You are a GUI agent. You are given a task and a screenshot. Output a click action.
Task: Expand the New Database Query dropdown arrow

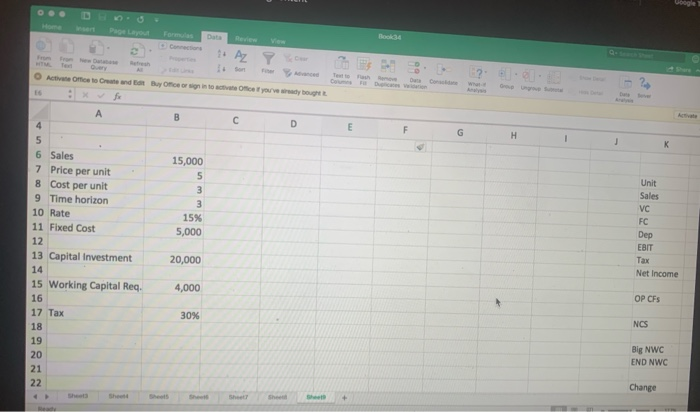point(108,47)
